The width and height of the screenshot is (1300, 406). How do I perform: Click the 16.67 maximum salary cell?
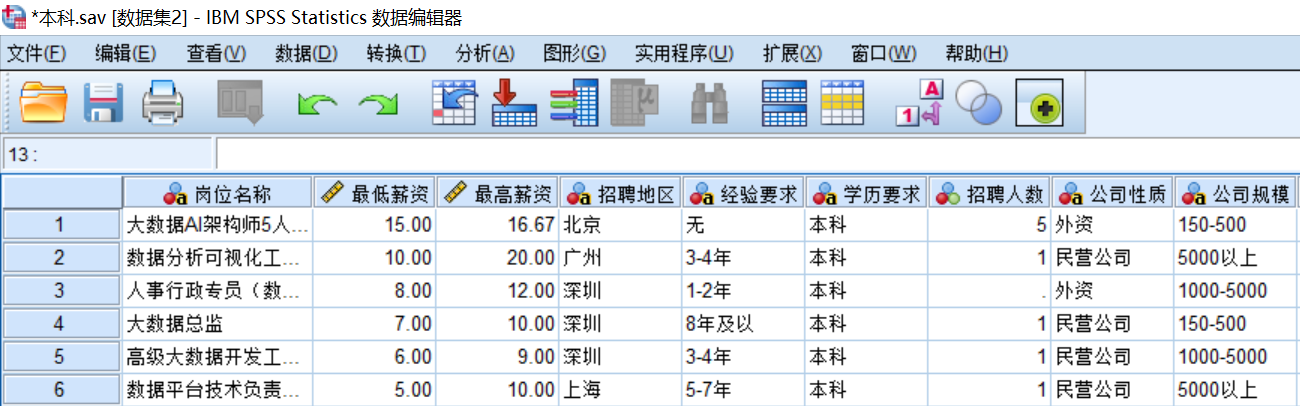(497, 225)
